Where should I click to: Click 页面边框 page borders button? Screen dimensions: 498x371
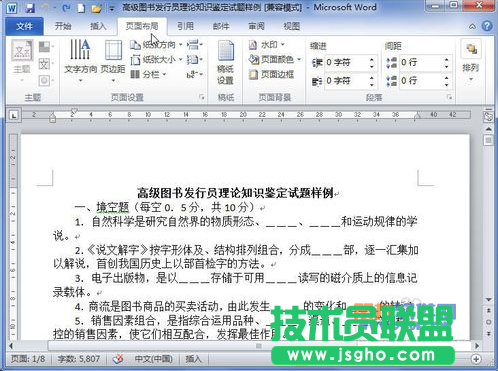[271, 74]
